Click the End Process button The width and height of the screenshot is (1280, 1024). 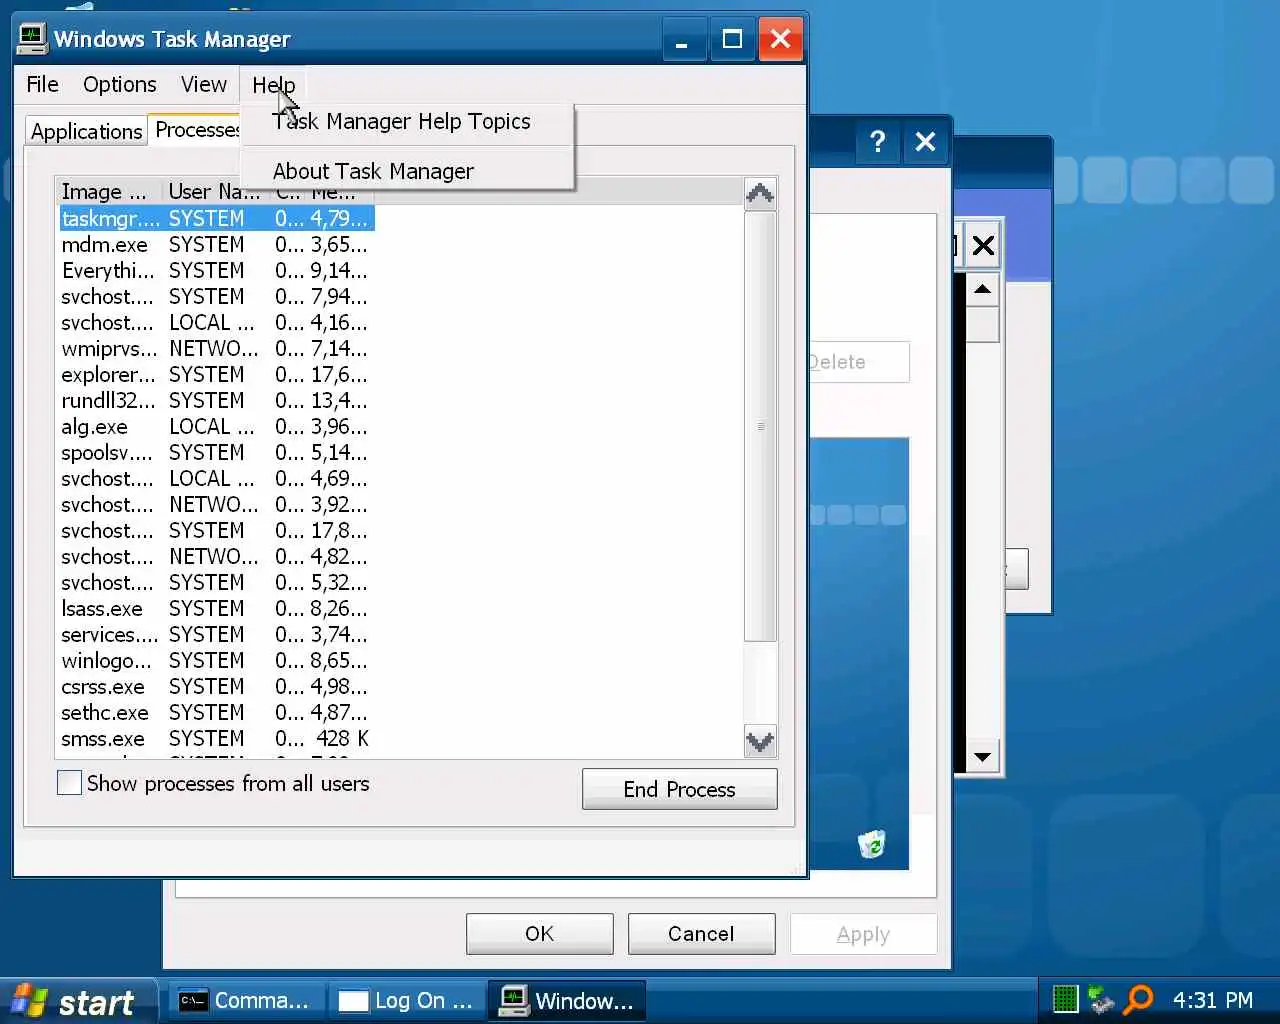679,789
